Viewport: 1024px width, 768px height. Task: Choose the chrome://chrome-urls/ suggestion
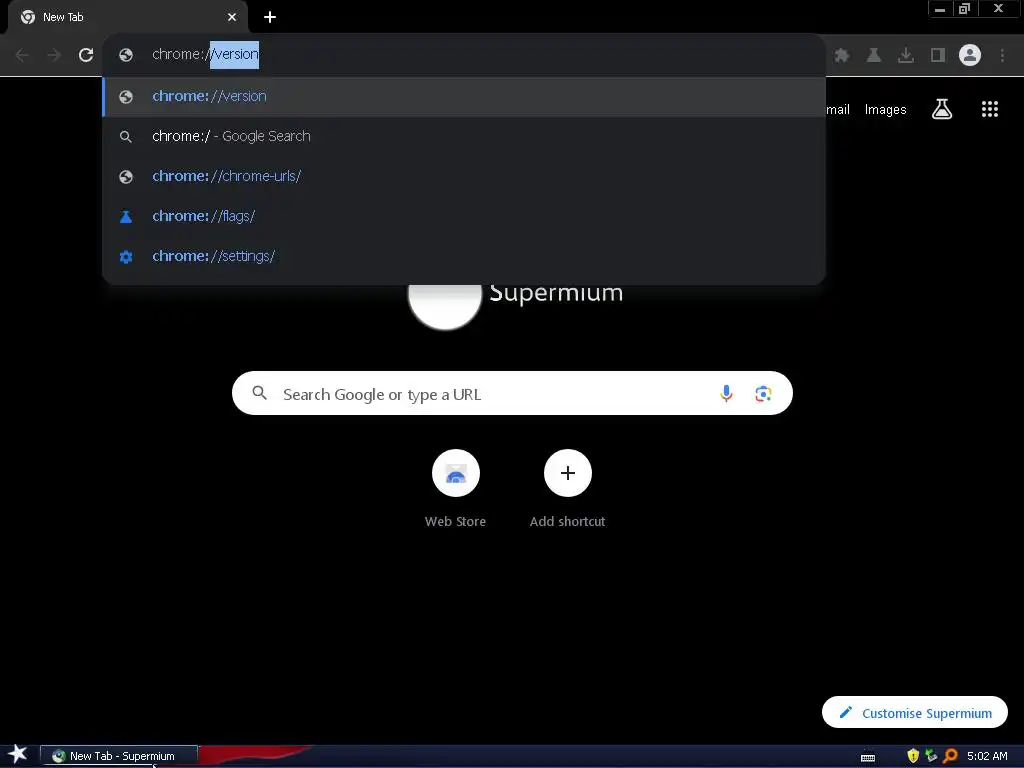pos(464,176)
